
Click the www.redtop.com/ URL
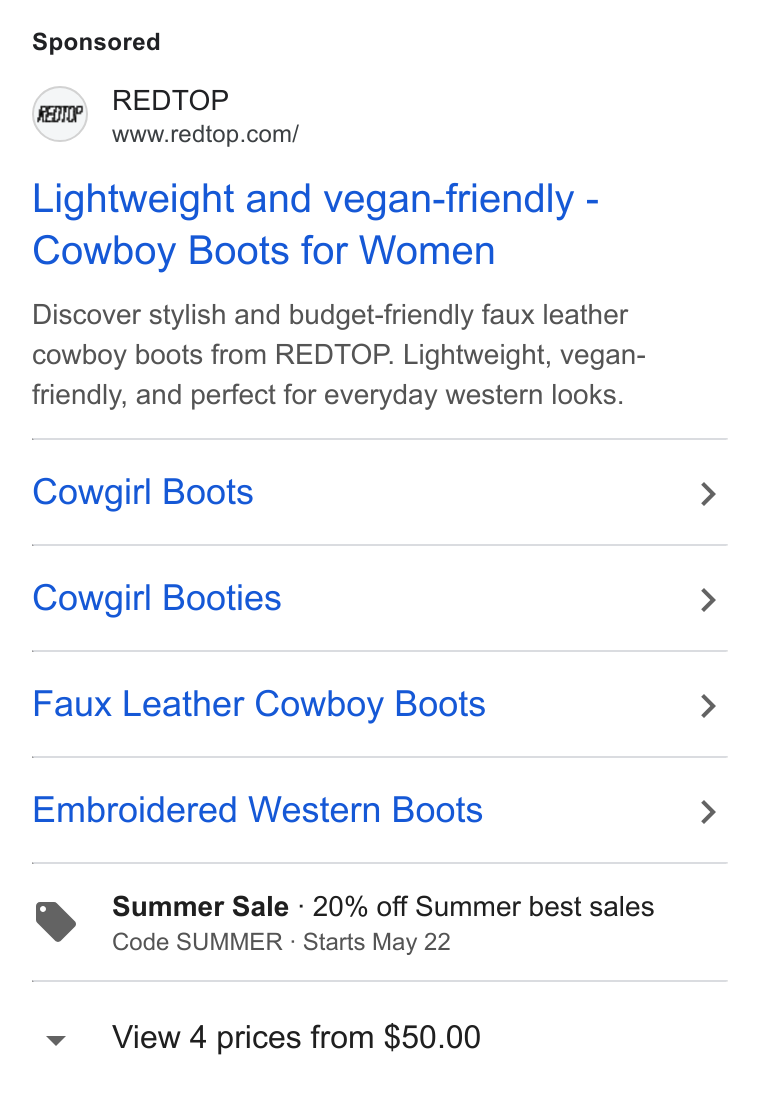tap(205, 134)
